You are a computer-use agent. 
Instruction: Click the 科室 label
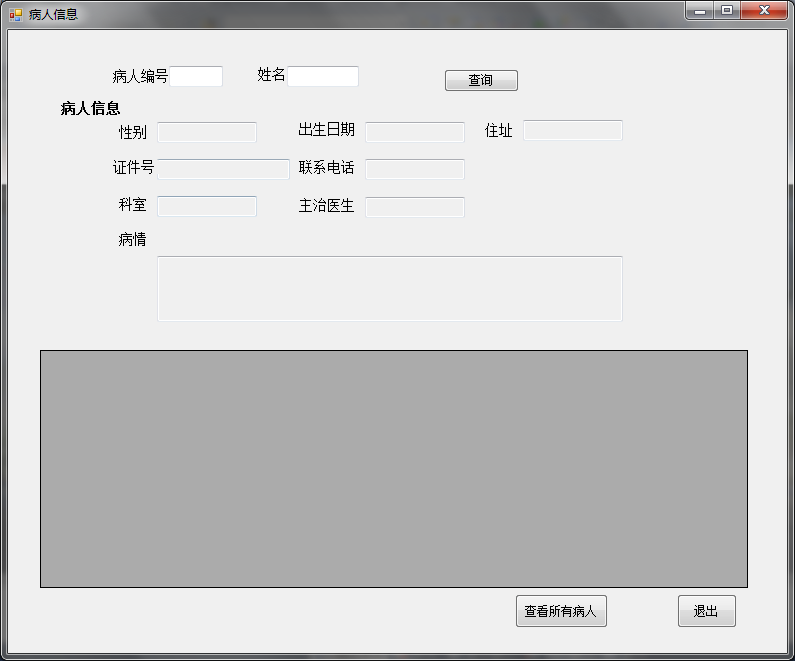(x=133, y=205)
